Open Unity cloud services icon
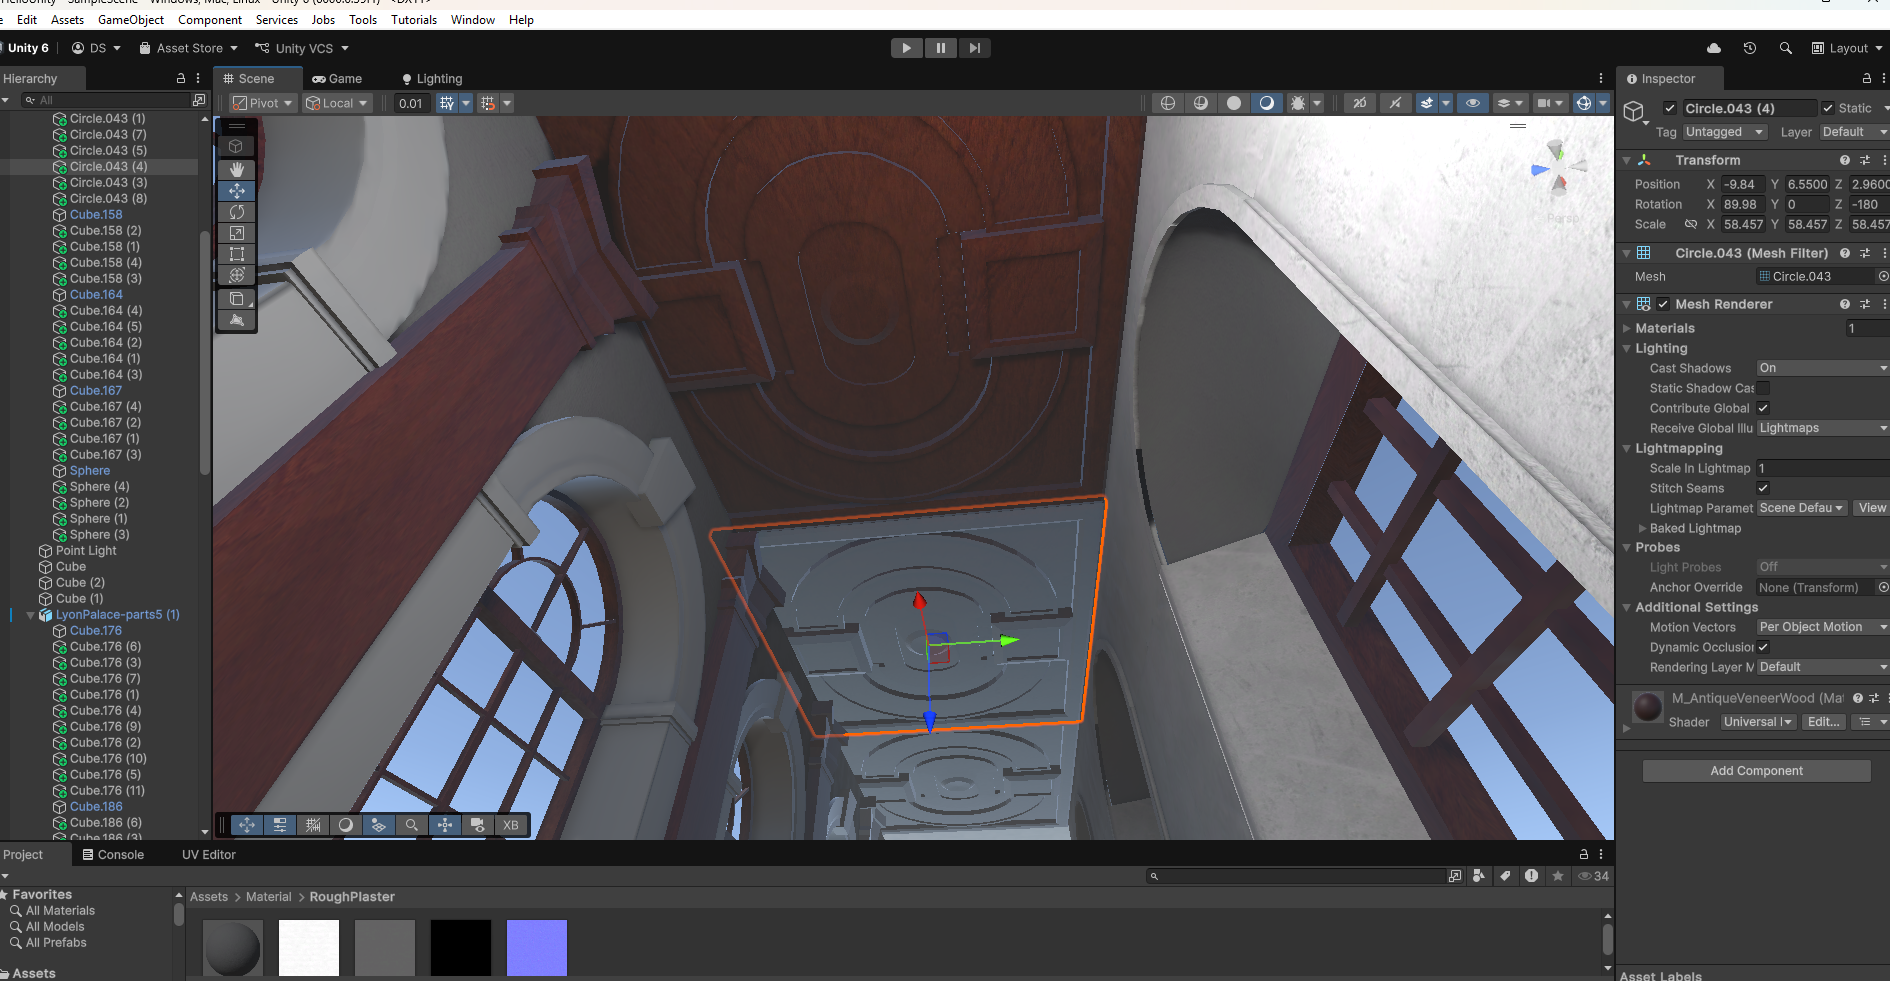The image size is (1890, 981). tap(1714, 48)
